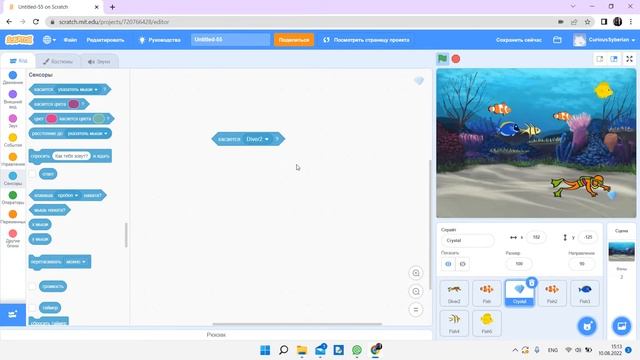Select the Другие блоки category
This screenshot has width=640, height=360.
pyautogui.click(x=13, y=238)
